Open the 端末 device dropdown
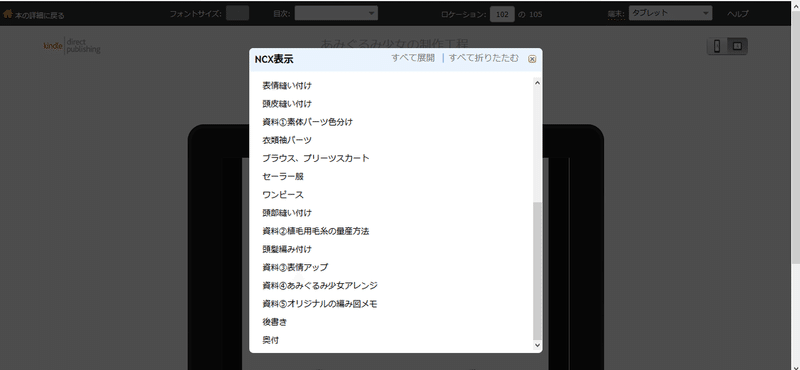Viewport: 800px width, 370px height. (670, 13)
